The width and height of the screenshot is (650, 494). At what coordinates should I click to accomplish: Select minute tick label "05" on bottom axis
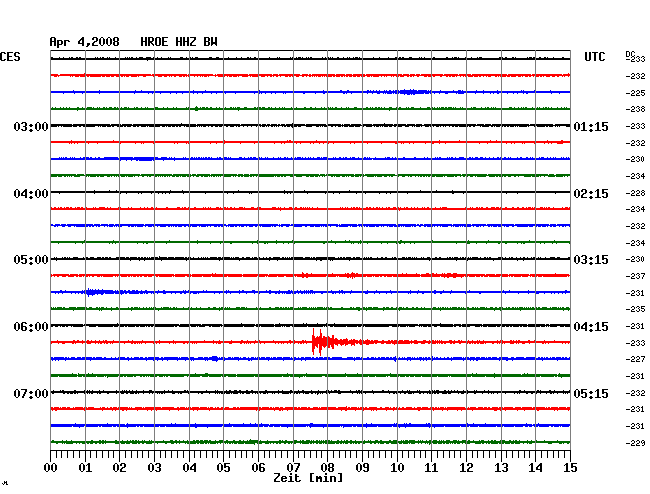pos(223,468)
